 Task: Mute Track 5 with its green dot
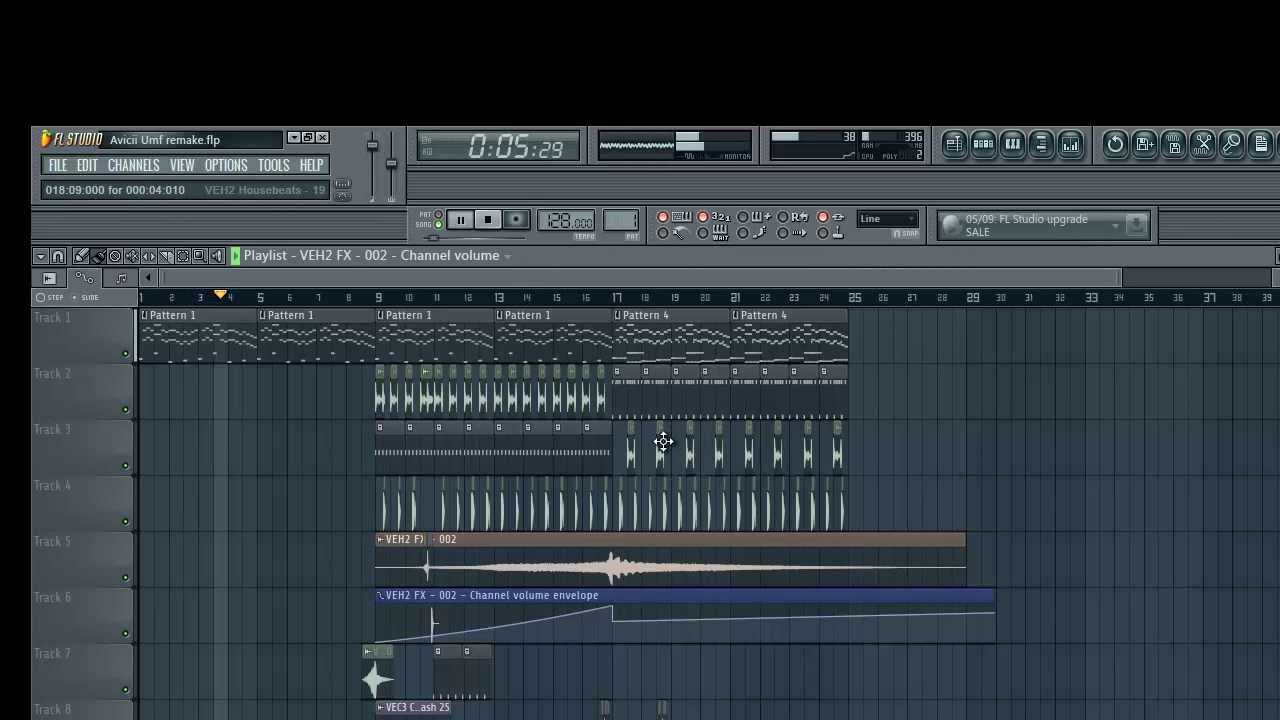coord(125,577)
